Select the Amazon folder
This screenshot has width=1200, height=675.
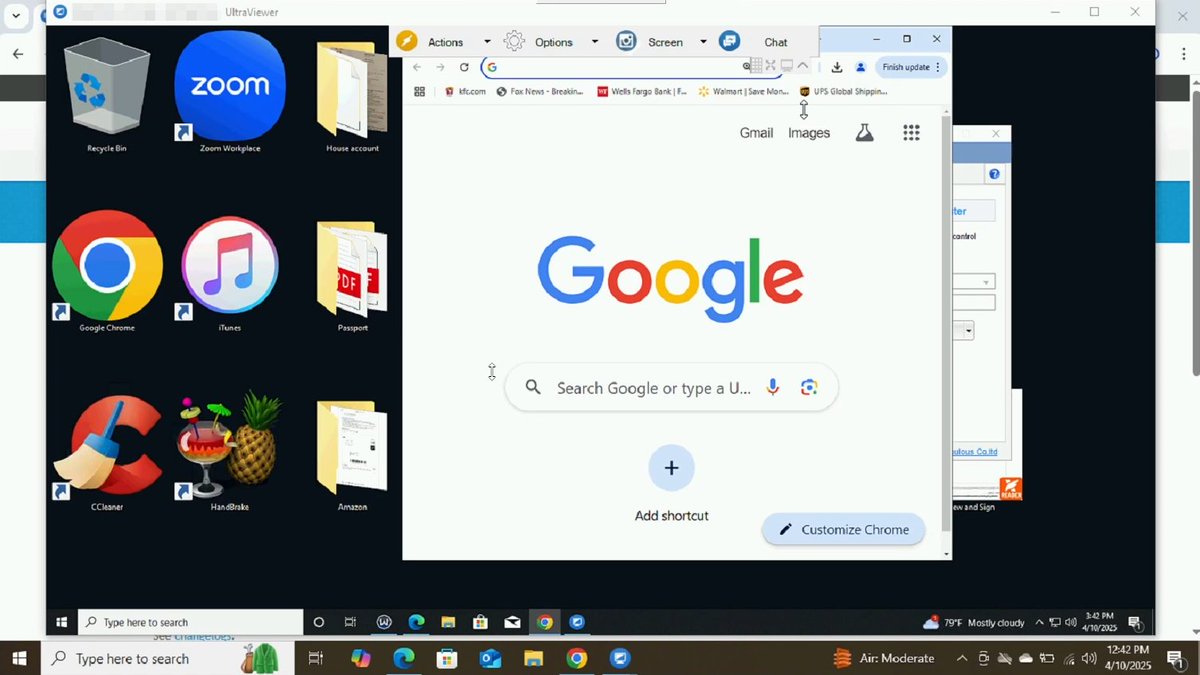click(352, 455)
